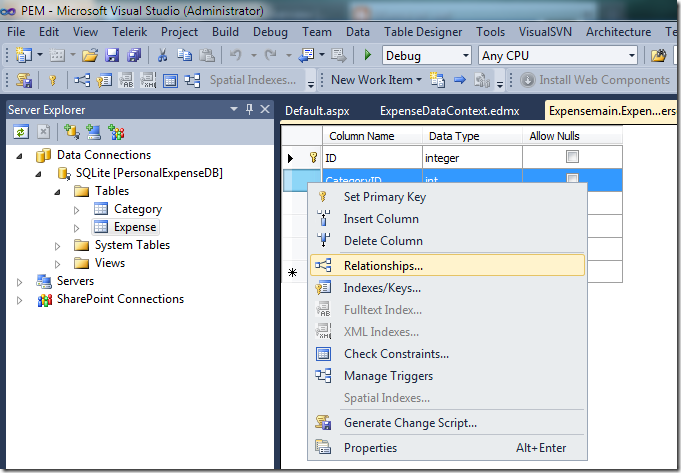Select Relationships... from context menu

(x=383, y=266)
